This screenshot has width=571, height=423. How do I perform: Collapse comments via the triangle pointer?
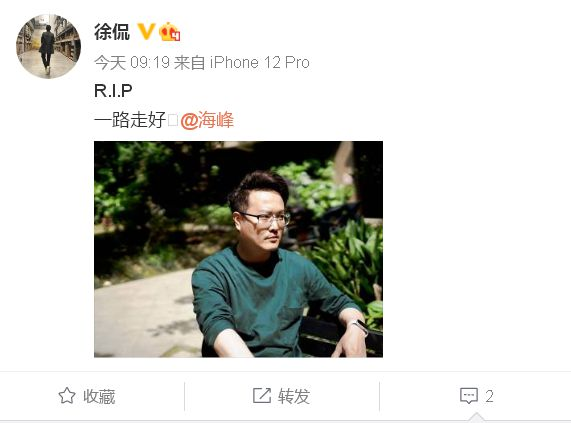[475, 417]
